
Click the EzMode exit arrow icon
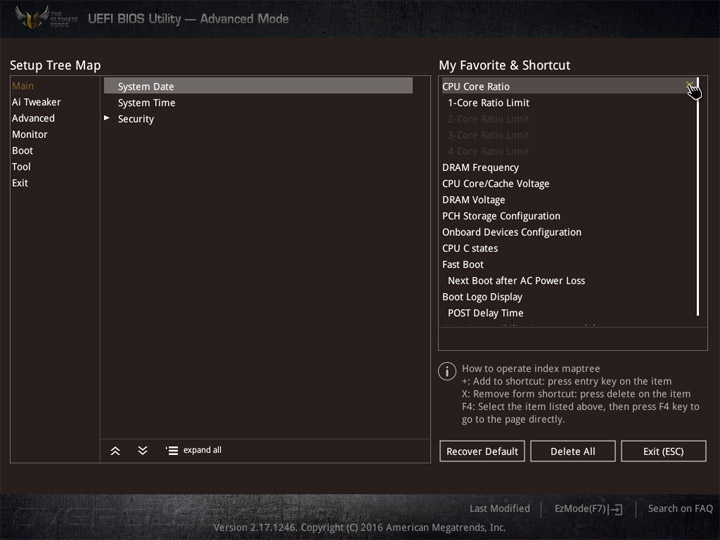click(616, 509)
